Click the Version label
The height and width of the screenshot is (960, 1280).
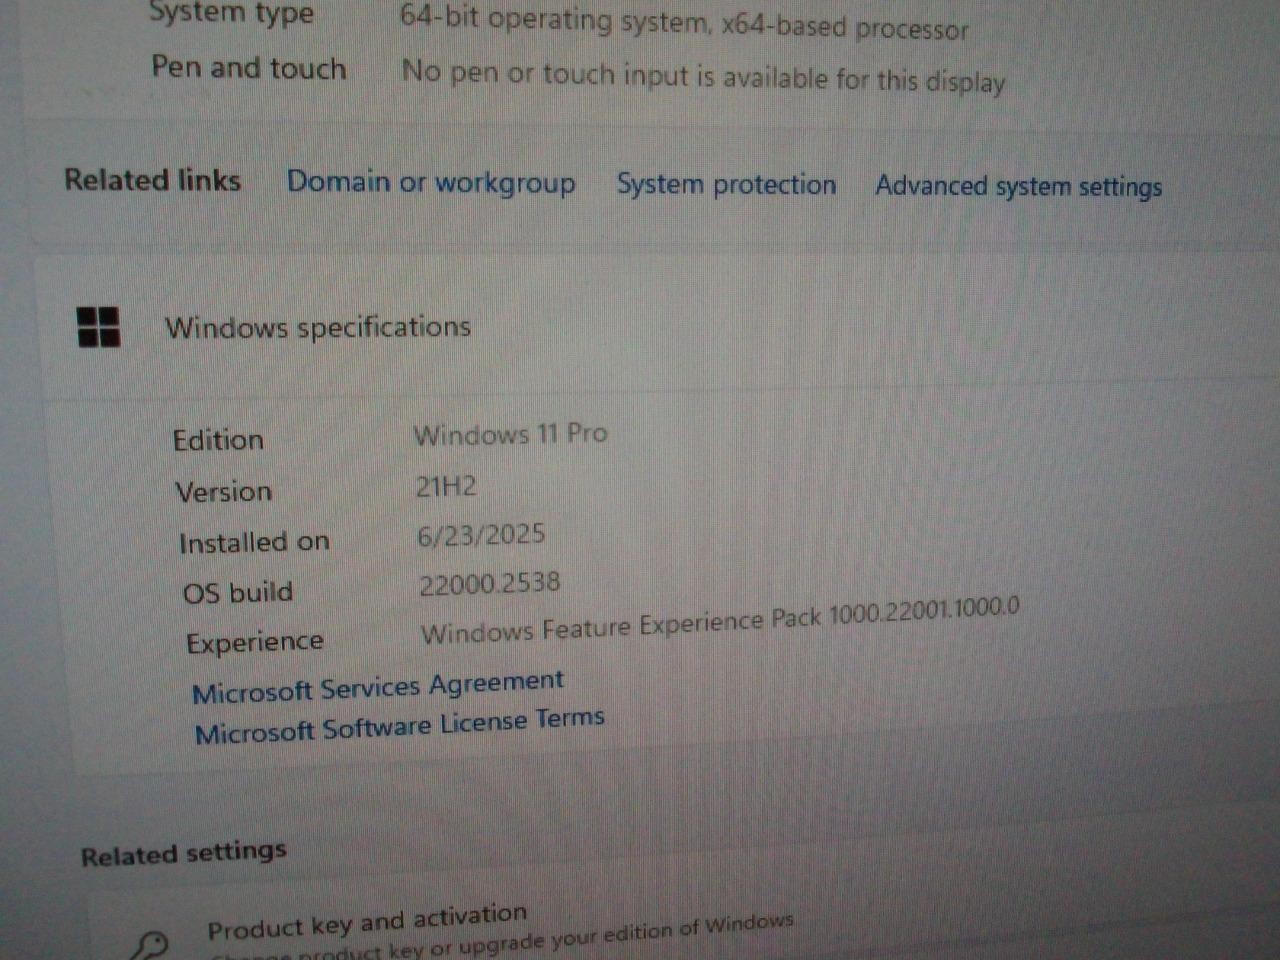click(224, 492)
